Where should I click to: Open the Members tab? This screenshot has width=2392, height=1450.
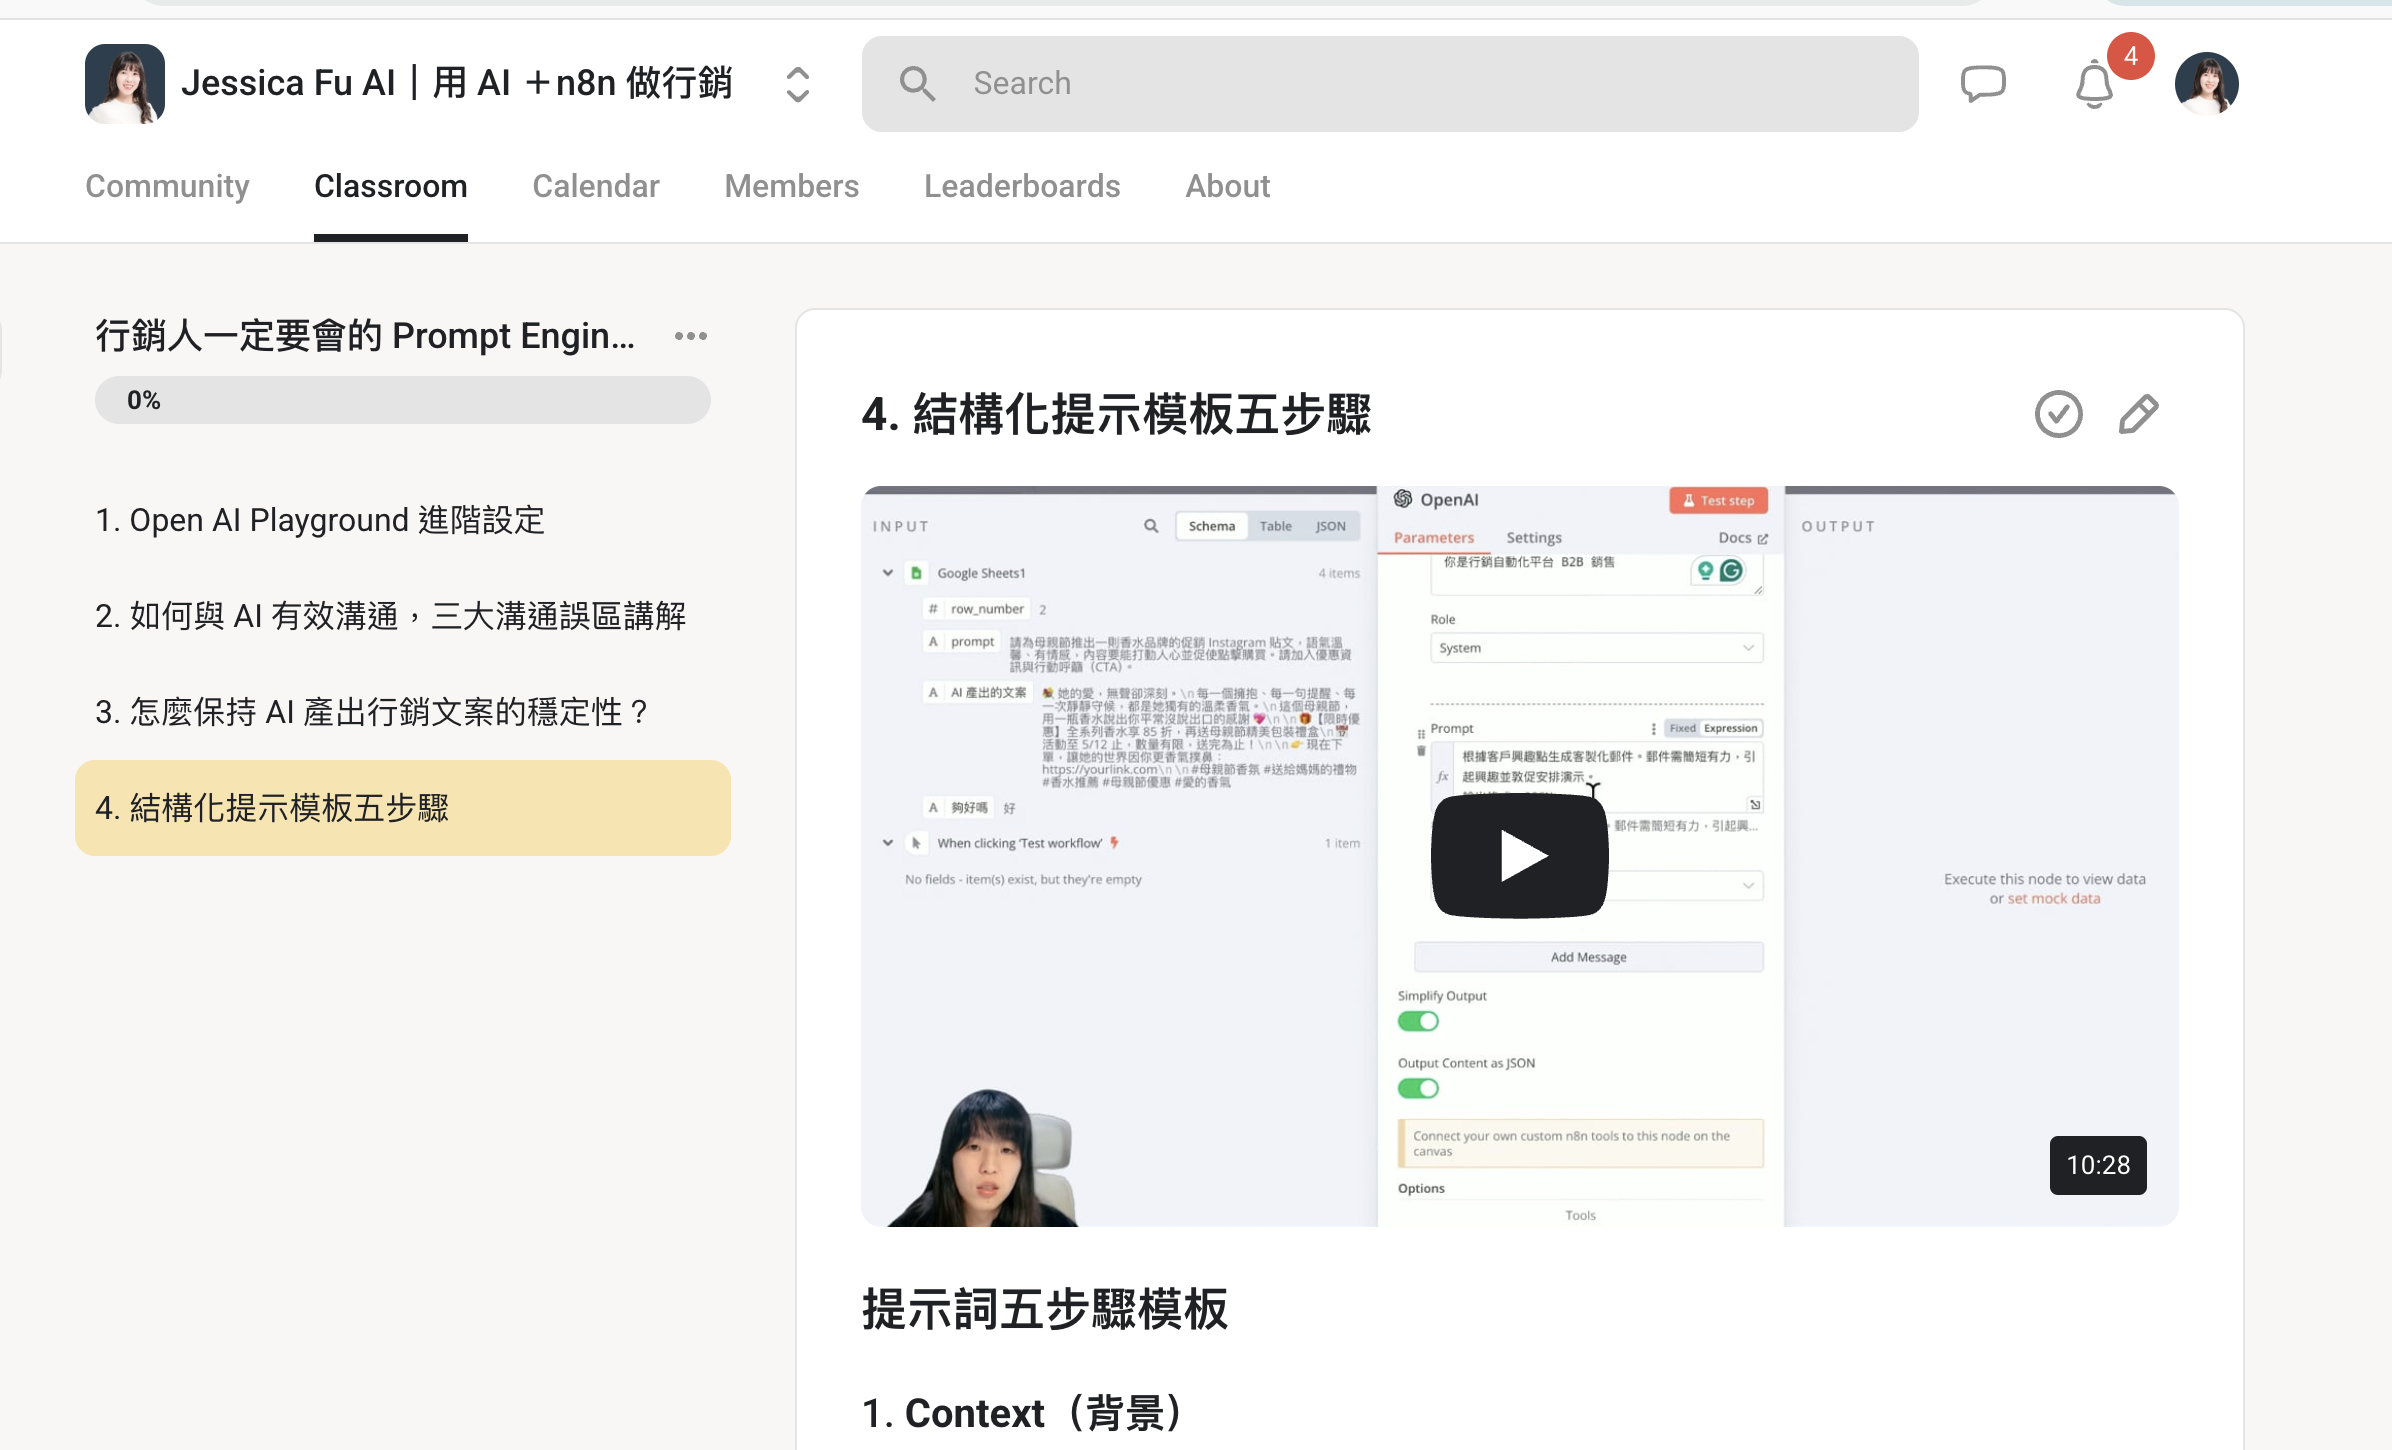791,187
